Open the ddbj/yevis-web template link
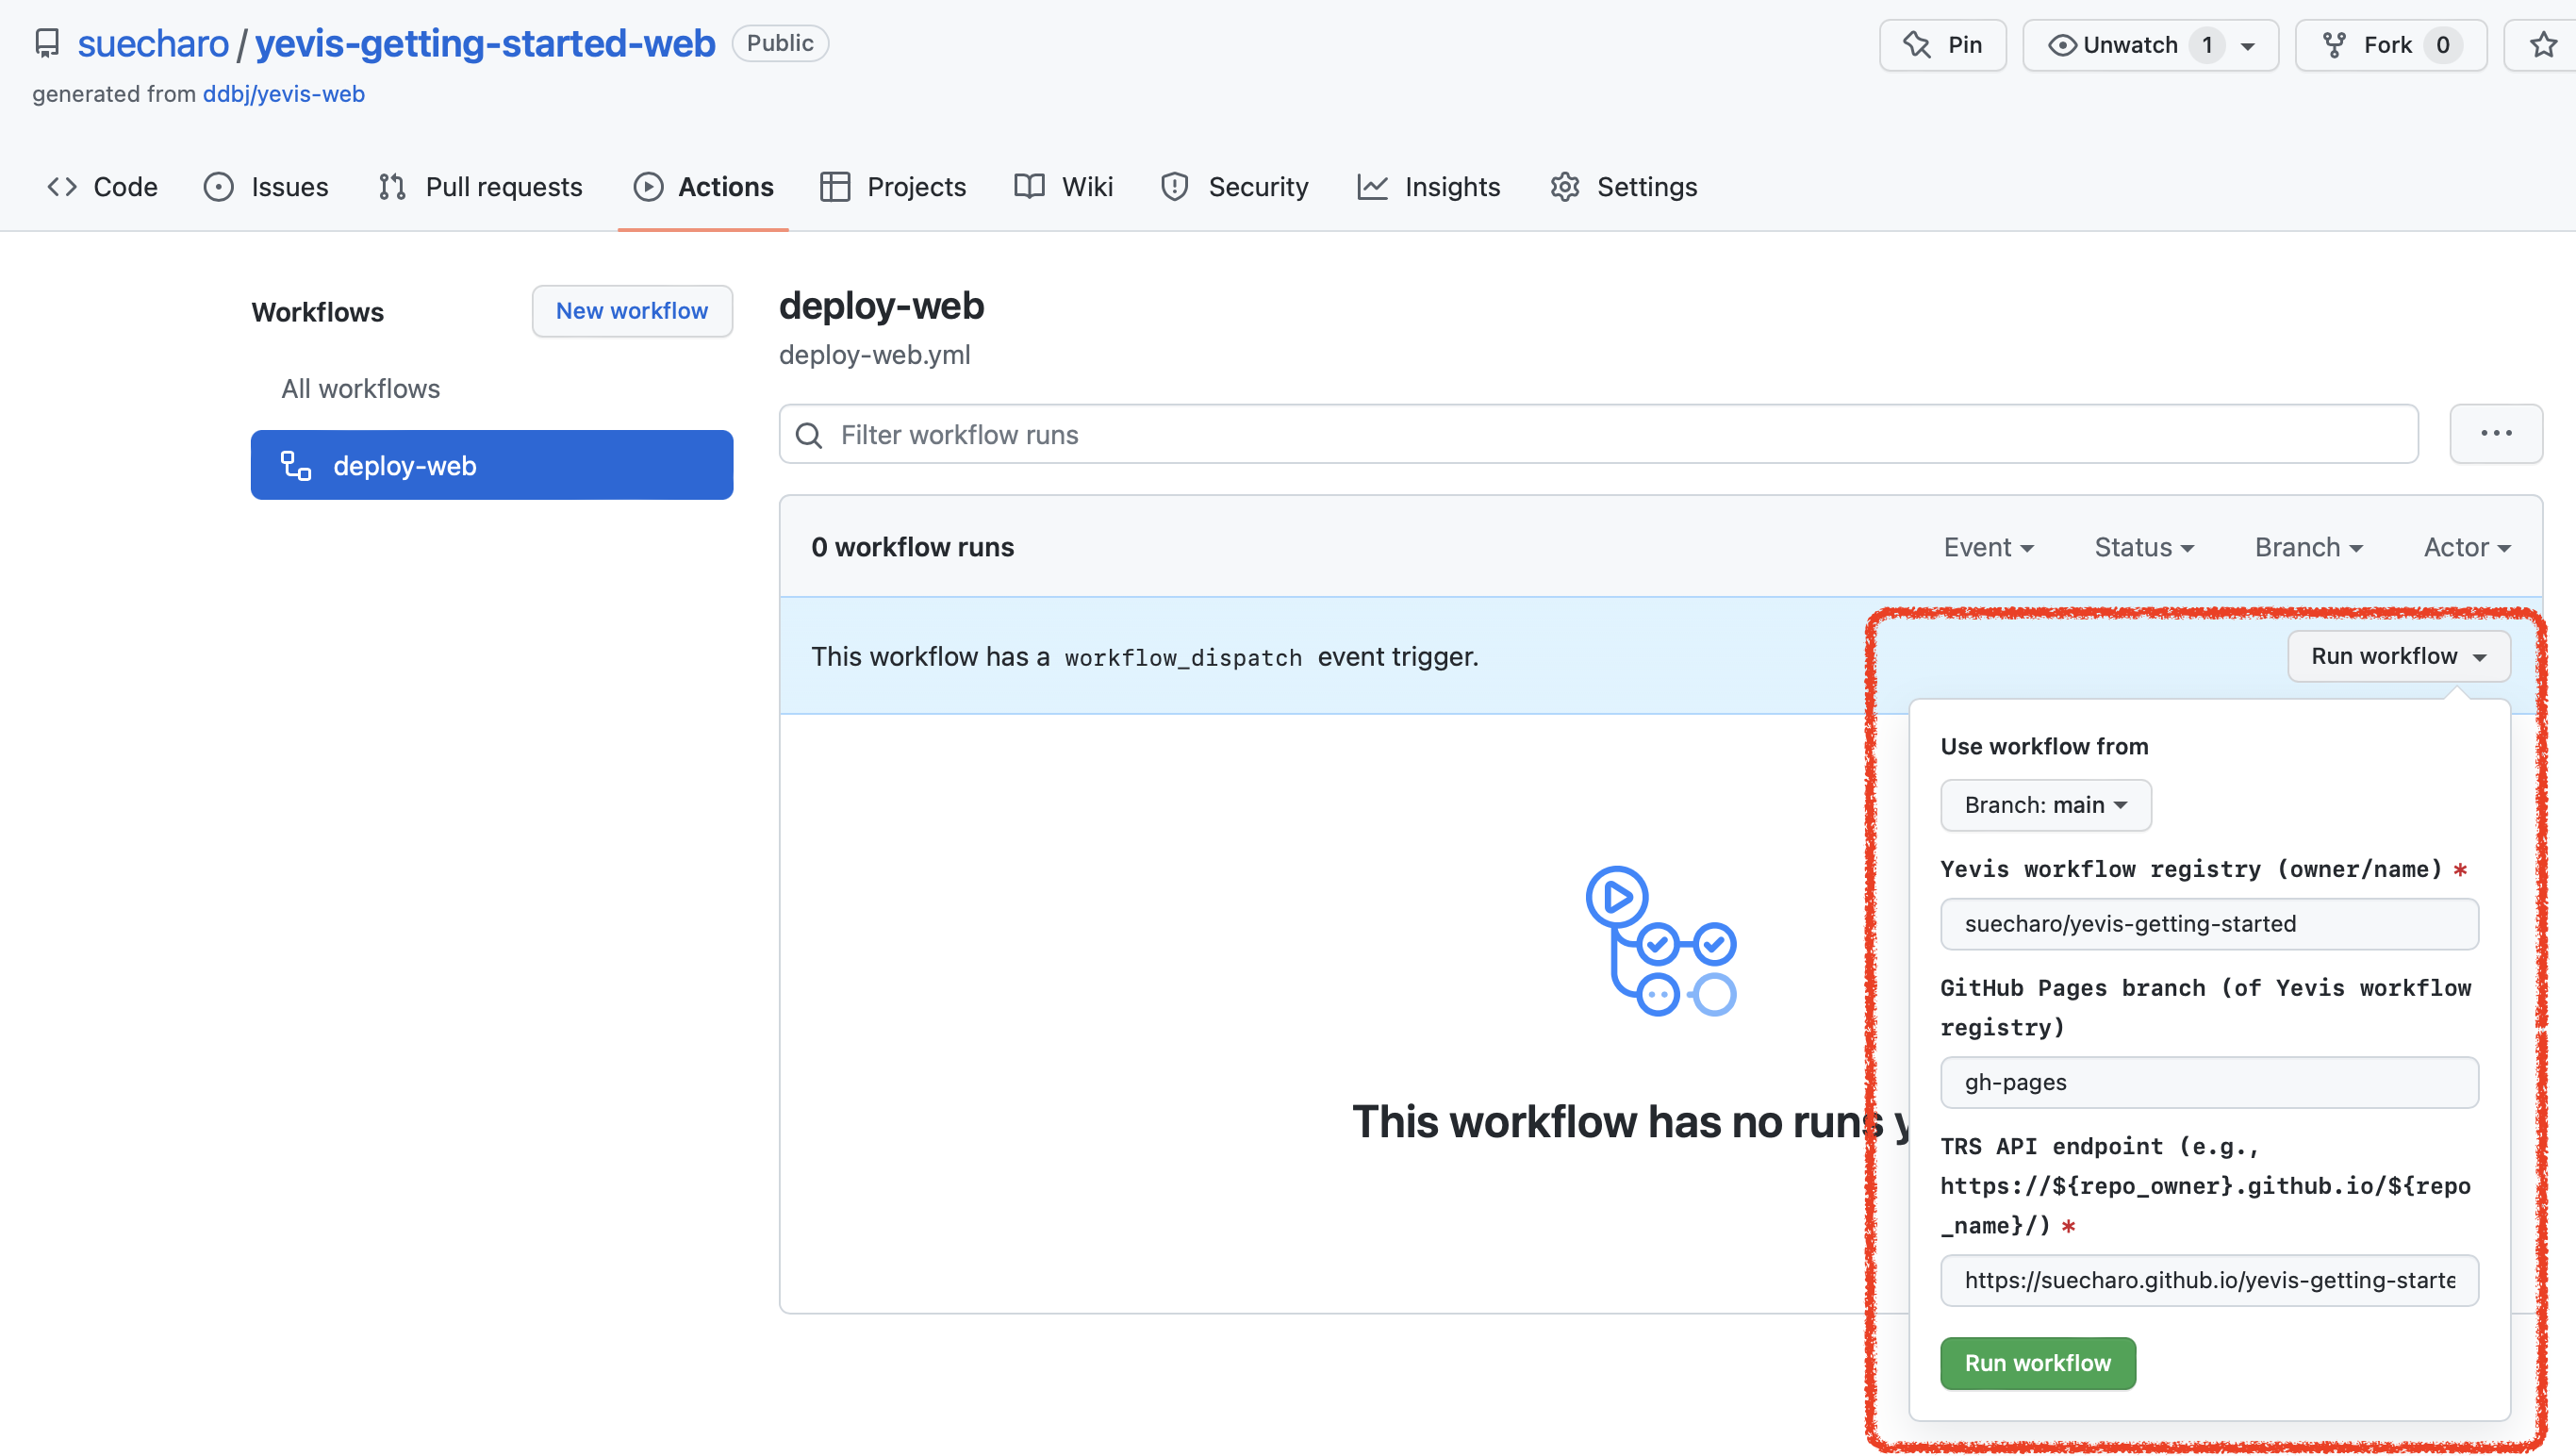Image resolution: width=2576 pixels, height=1456 pixels. point(284,94)
